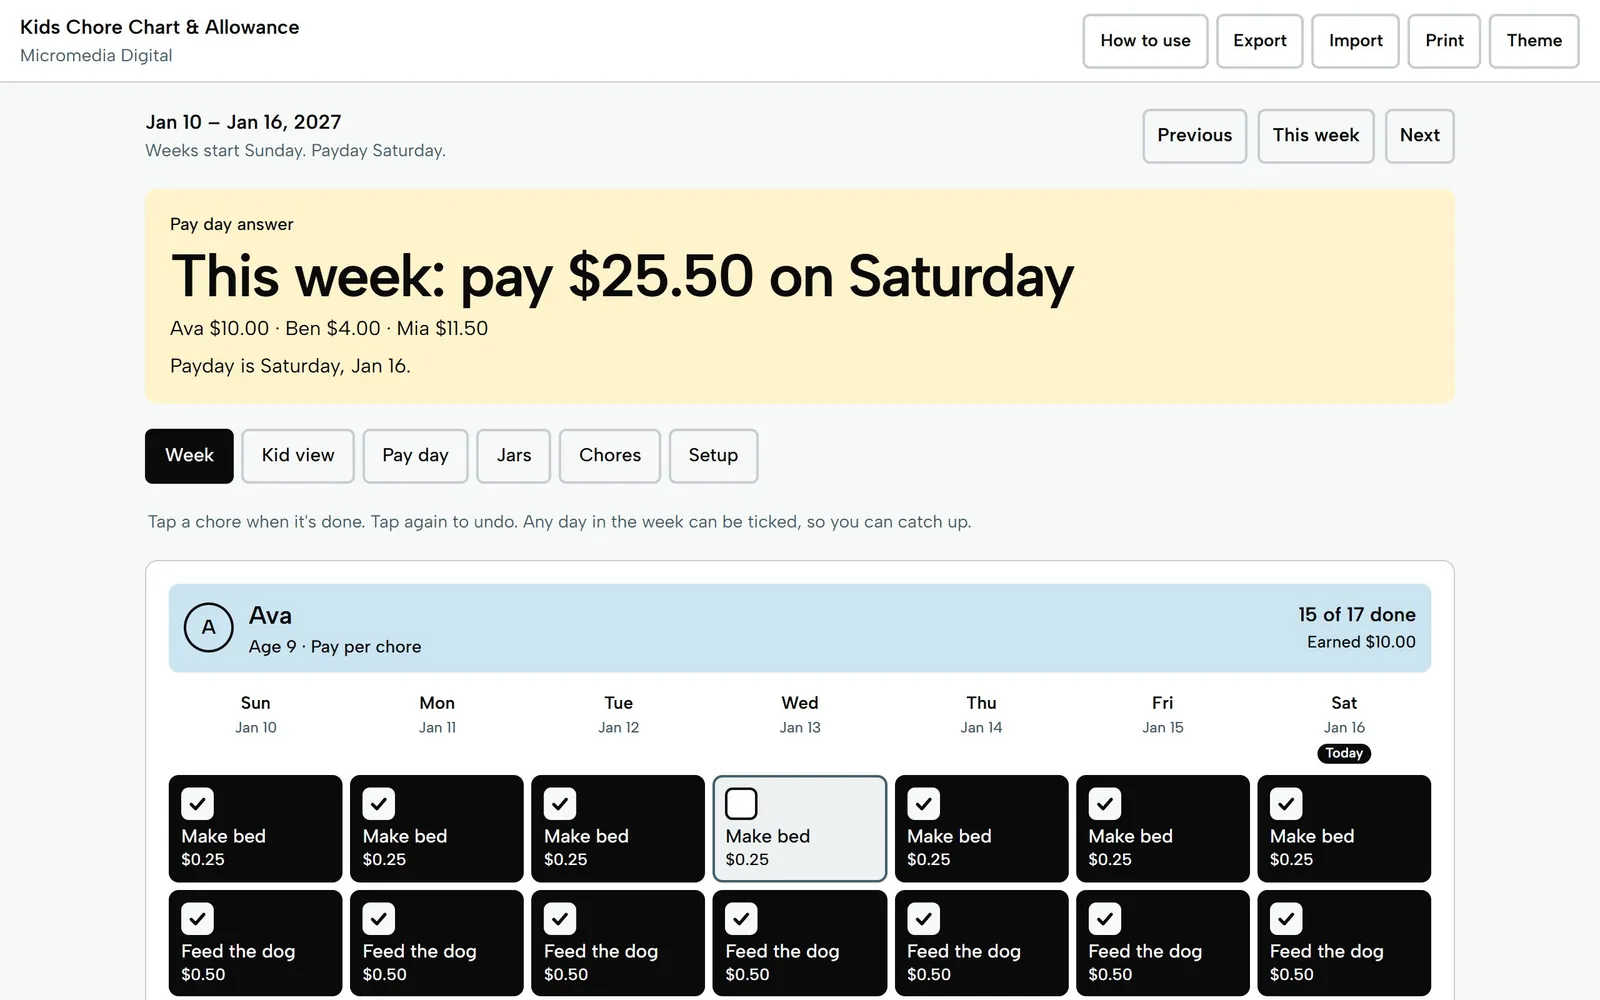
Task: Open the Chores tab
Action: pyautogui.click(x=610, y=456)
